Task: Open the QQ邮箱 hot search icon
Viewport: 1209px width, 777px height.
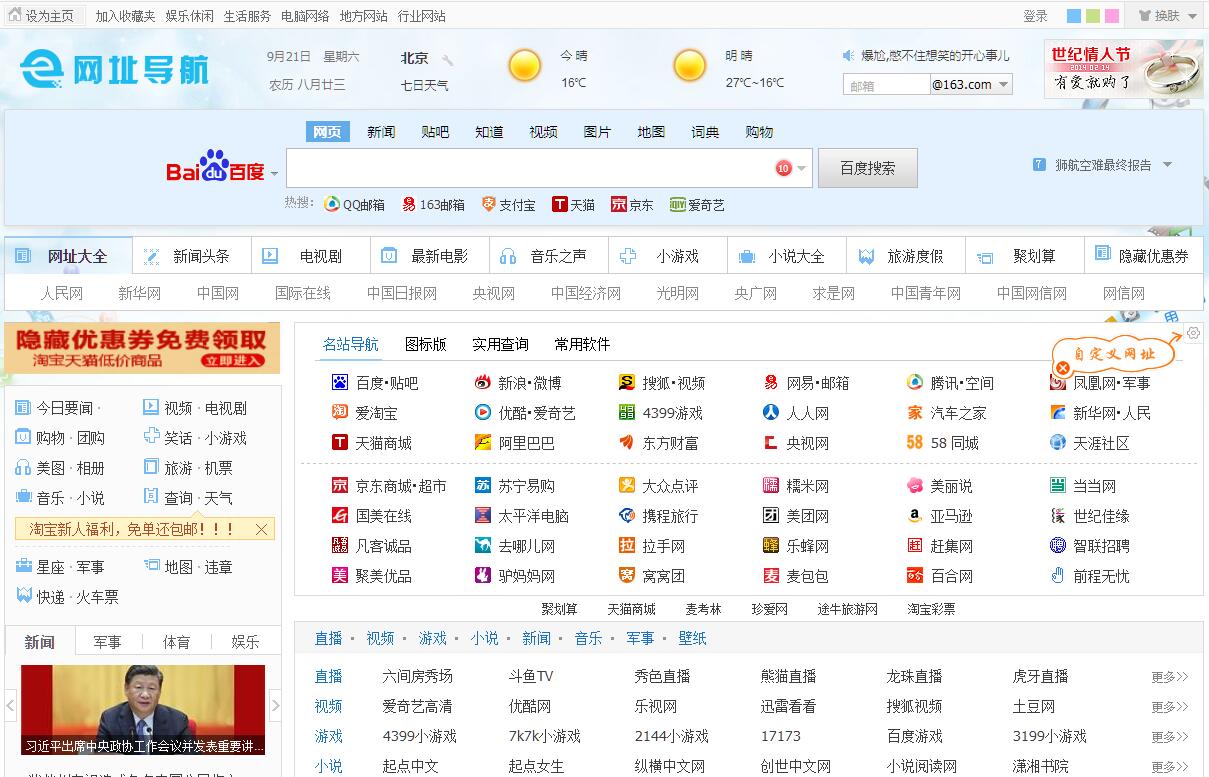Action: 332,205
